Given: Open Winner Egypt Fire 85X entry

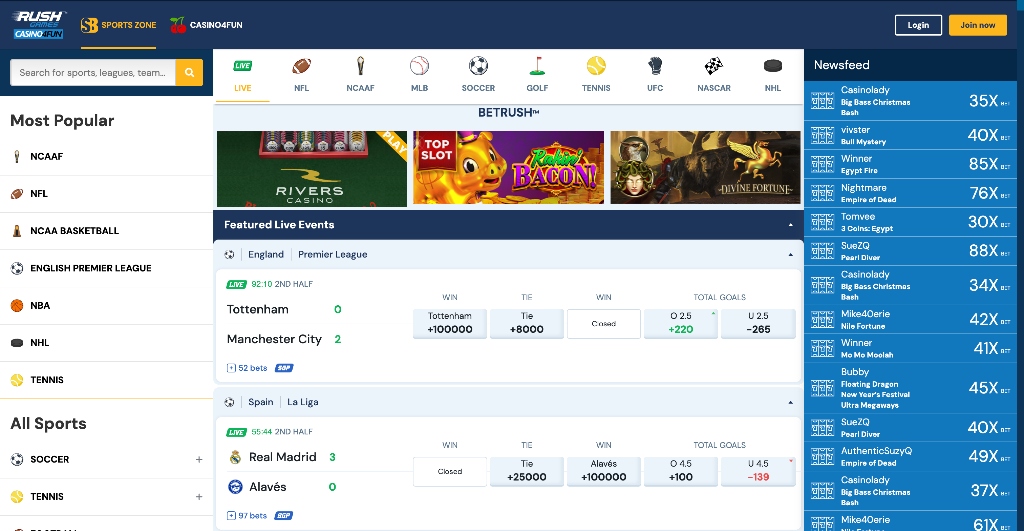Looking at the screenshot, I should (x=910, y=165).
